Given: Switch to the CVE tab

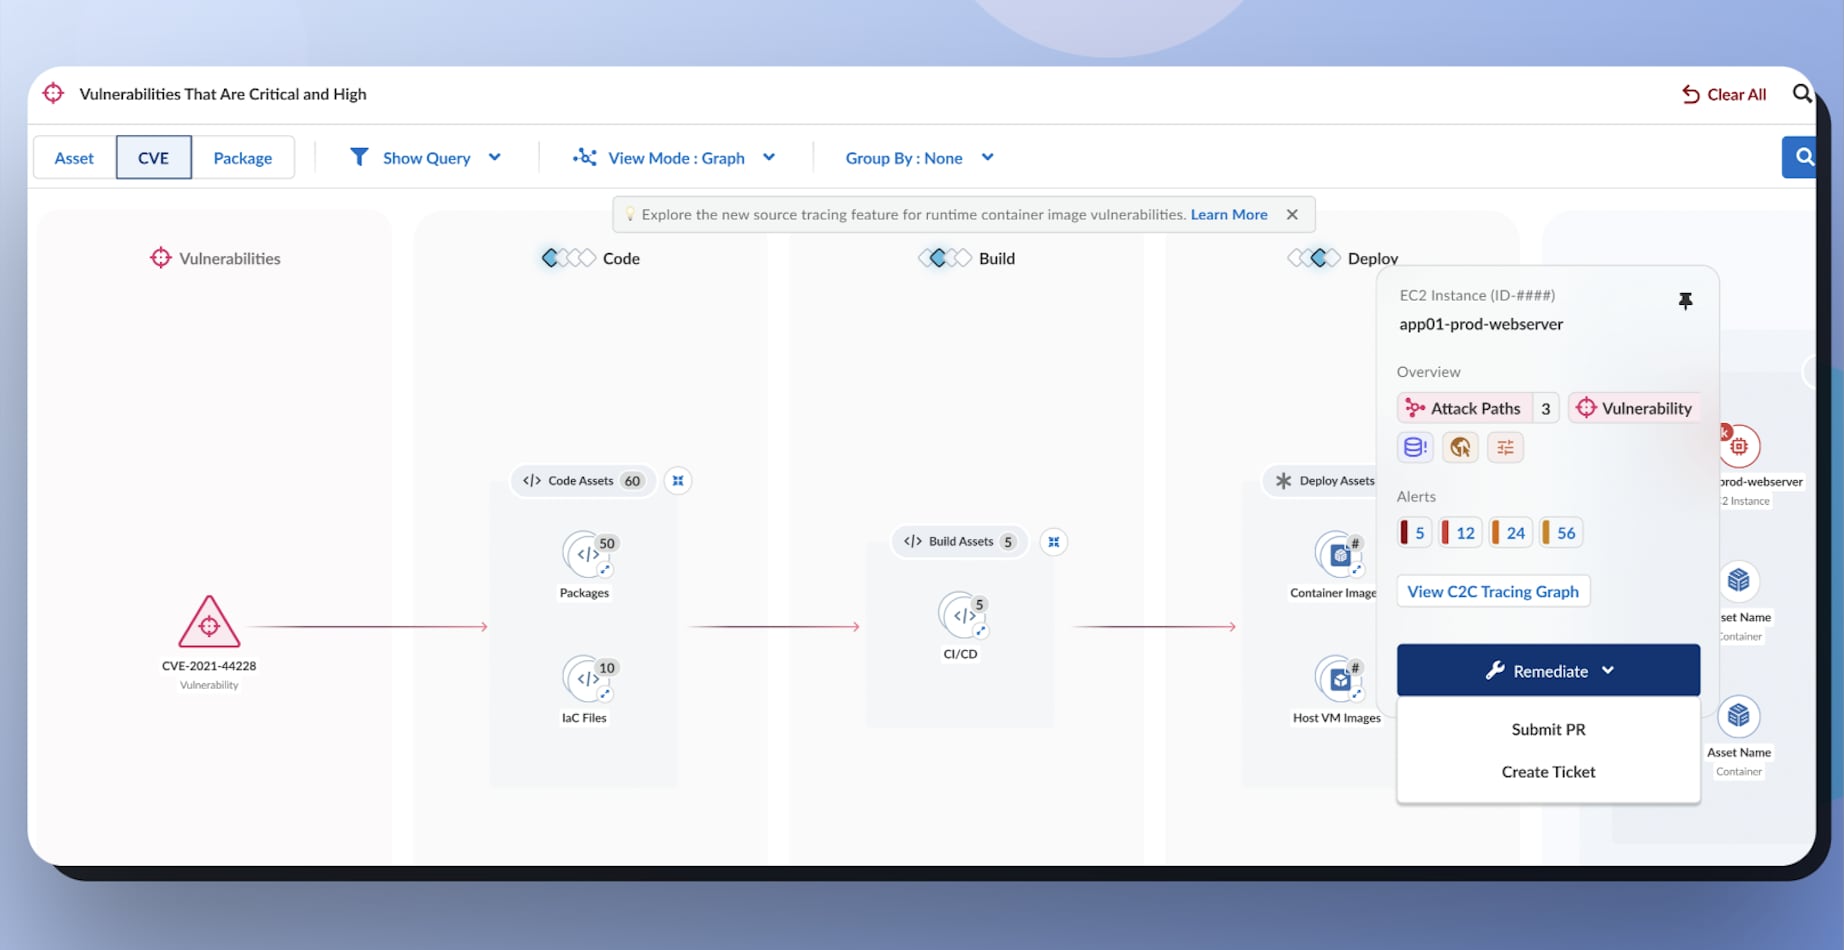Looking at the screenshot, I should click(154, 157).
